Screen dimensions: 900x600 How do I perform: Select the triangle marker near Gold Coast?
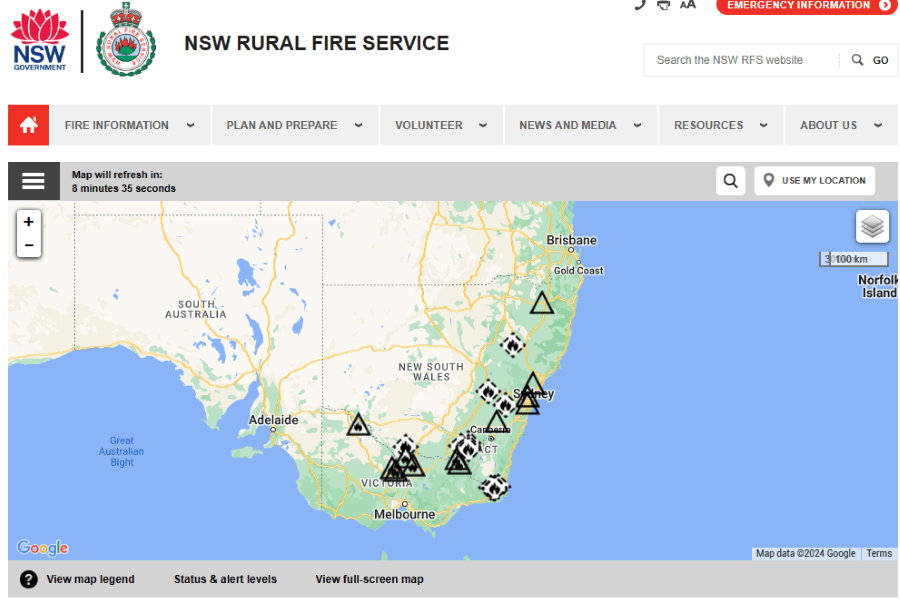tap(541, 303)
